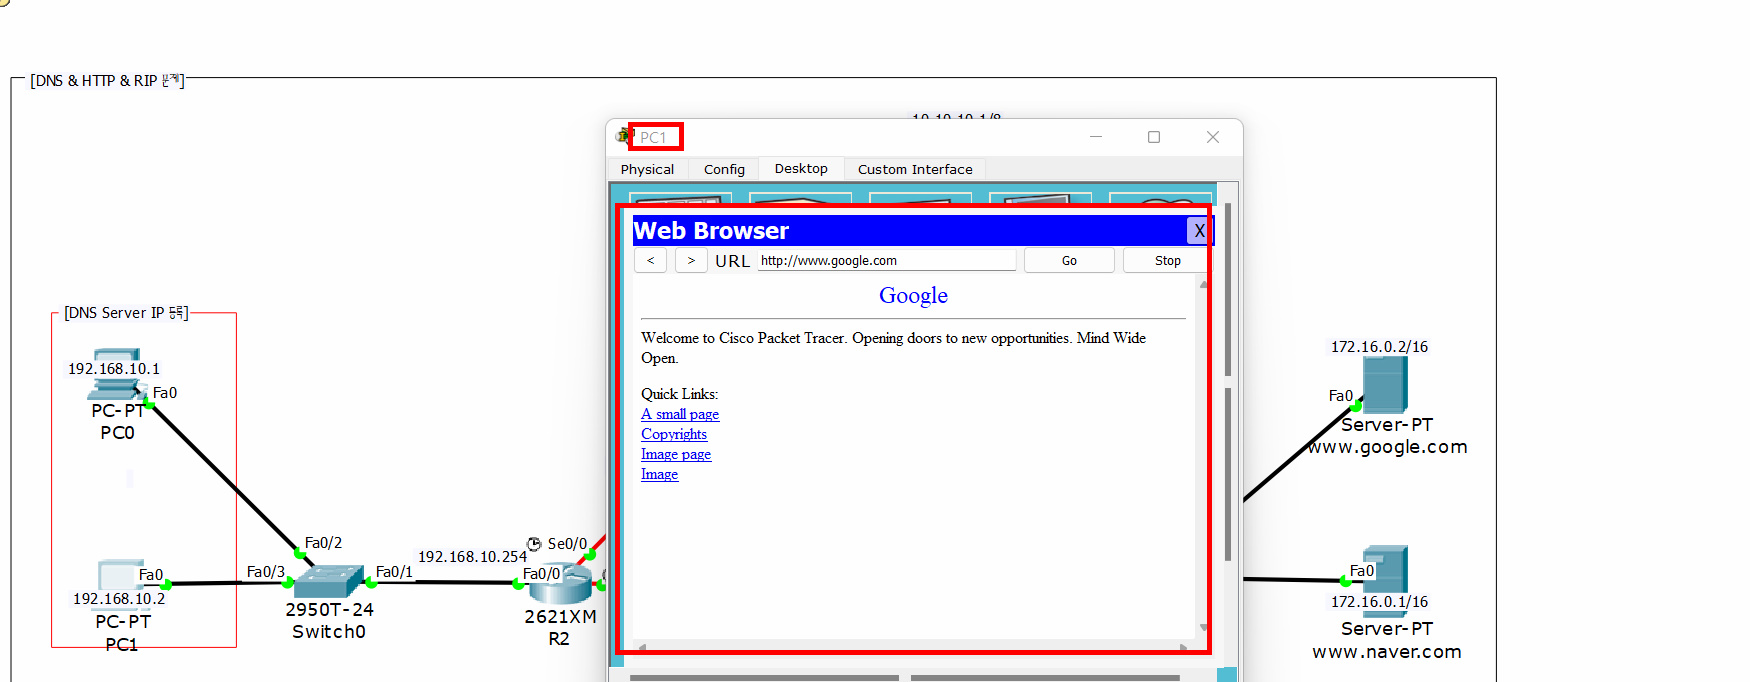Click the 172.16.0.1/16 address label
Viewport: 1750px width, 682px height.
1379,602
